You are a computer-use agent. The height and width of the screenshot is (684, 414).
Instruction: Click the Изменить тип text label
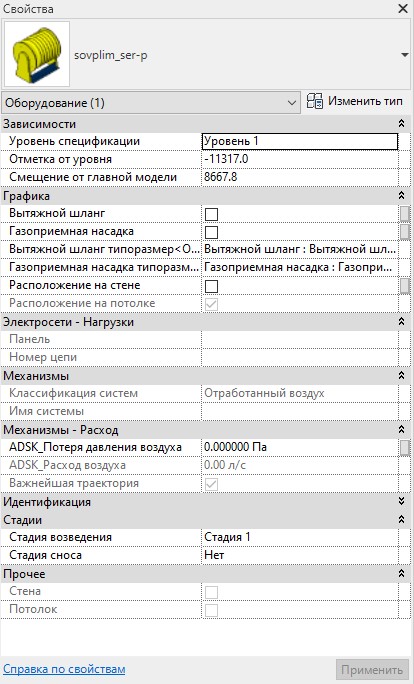click(365, 101)
